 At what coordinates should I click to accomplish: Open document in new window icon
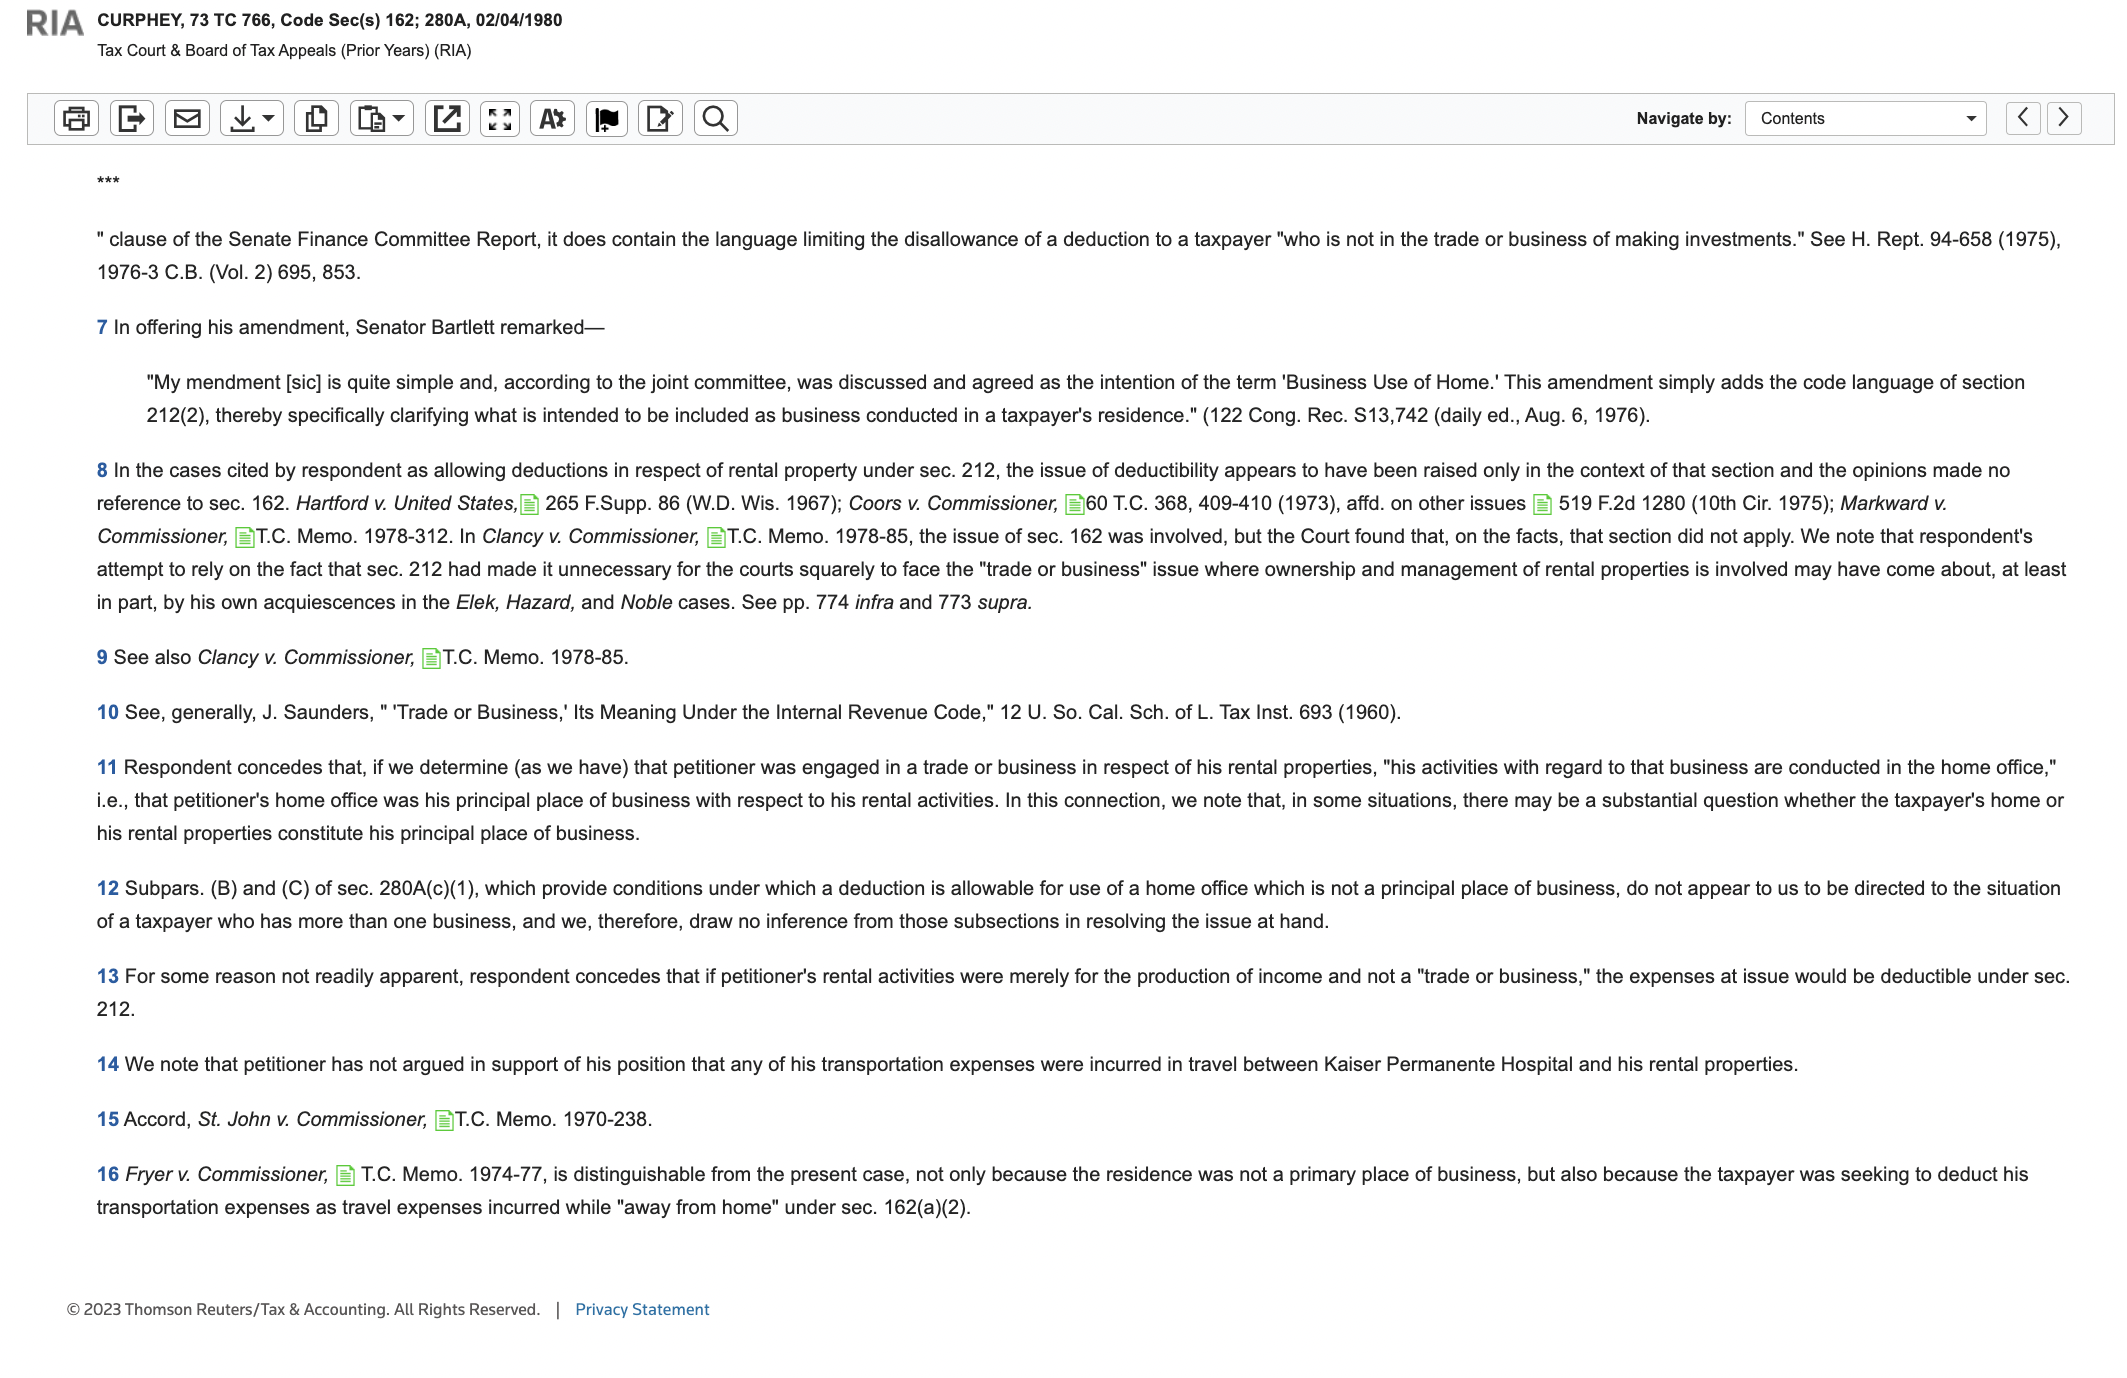447,119
